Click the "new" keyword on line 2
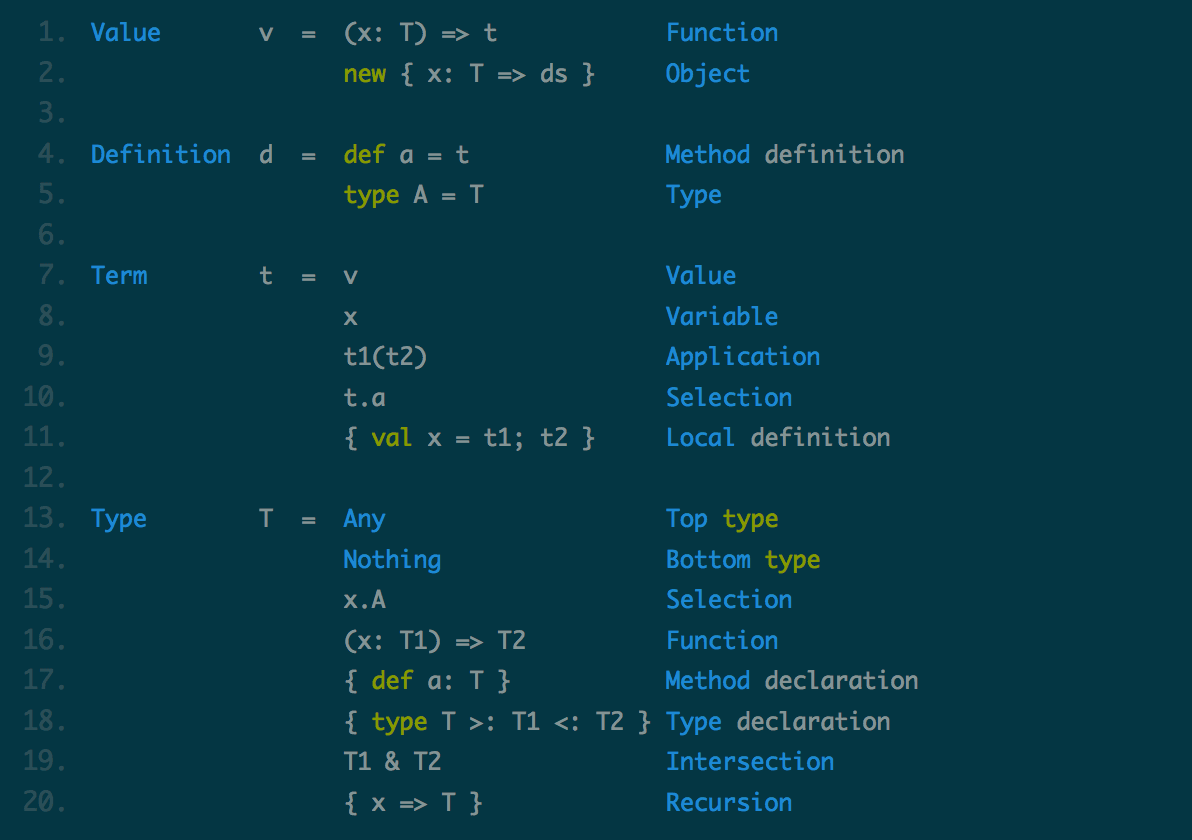This screenshot has width=1192, height=840. click(364, 74)
